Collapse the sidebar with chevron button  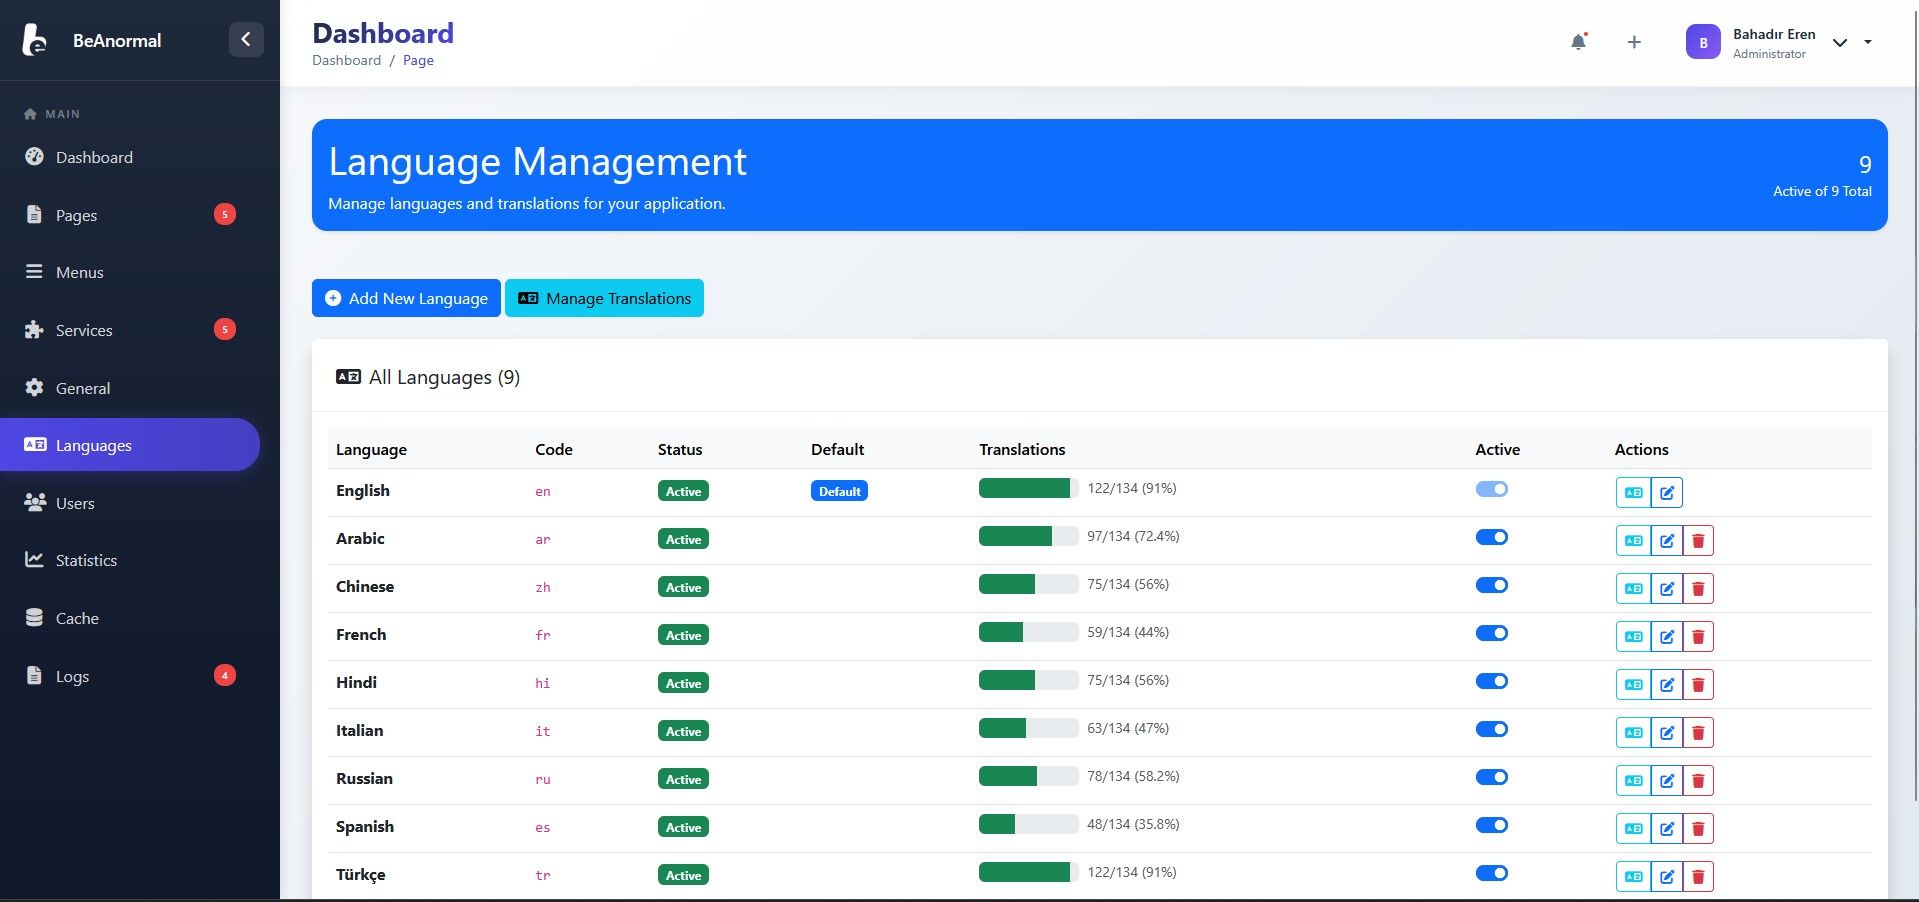(x=246, y=40)
